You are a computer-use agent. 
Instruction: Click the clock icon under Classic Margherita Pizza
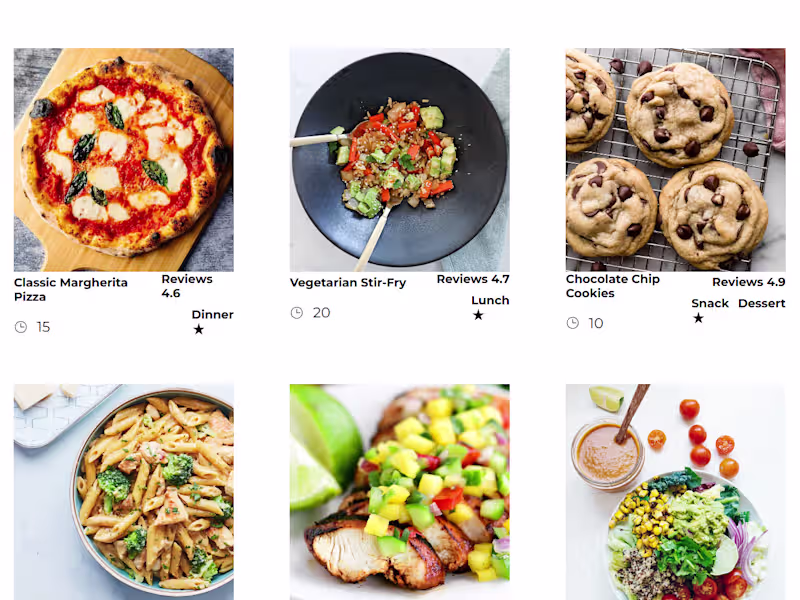21,327
